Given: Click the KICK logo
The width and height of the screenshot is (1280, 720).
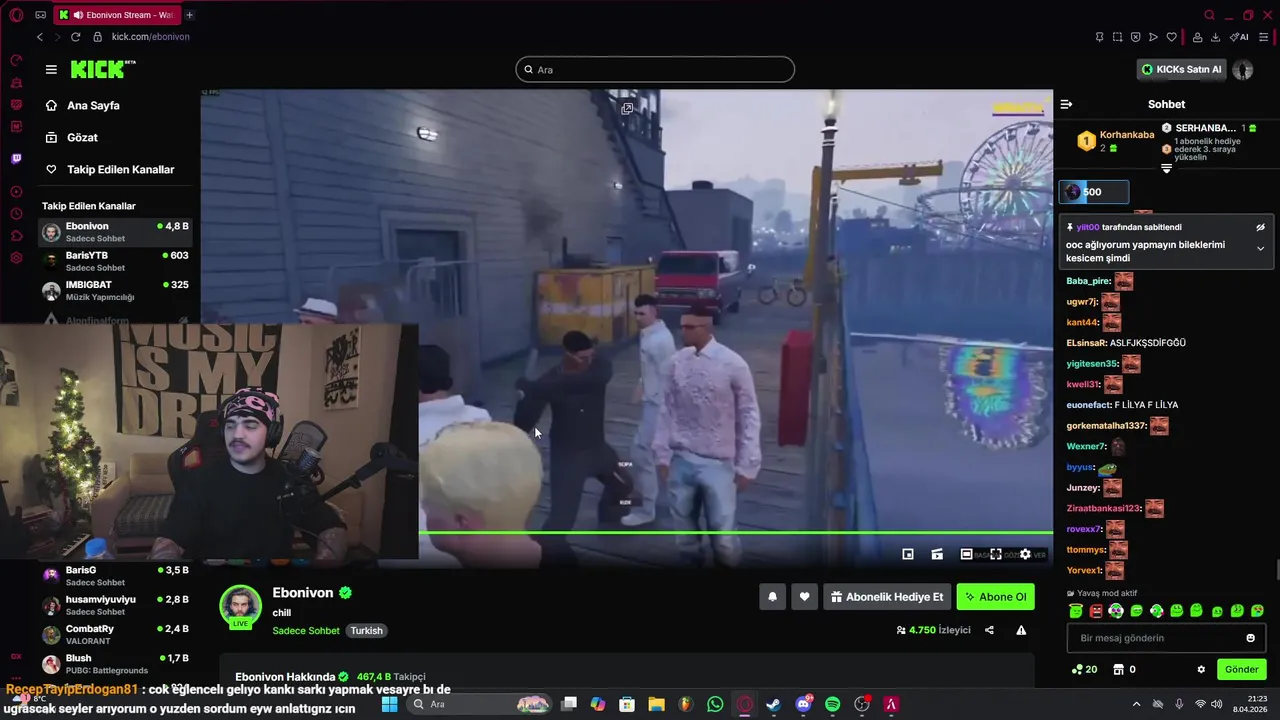Looking at the screenshot, I should (x=102, y=69).
